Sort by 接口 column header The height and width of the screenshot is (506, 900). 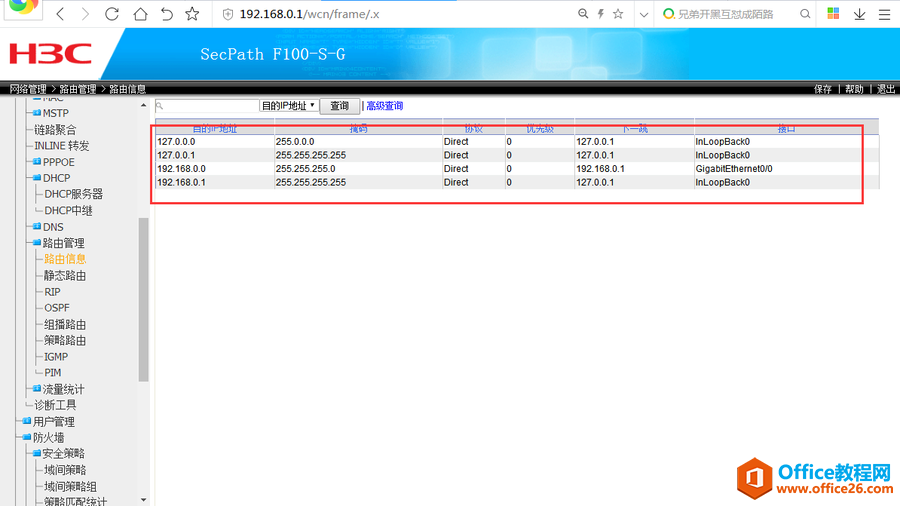point(786,129)
